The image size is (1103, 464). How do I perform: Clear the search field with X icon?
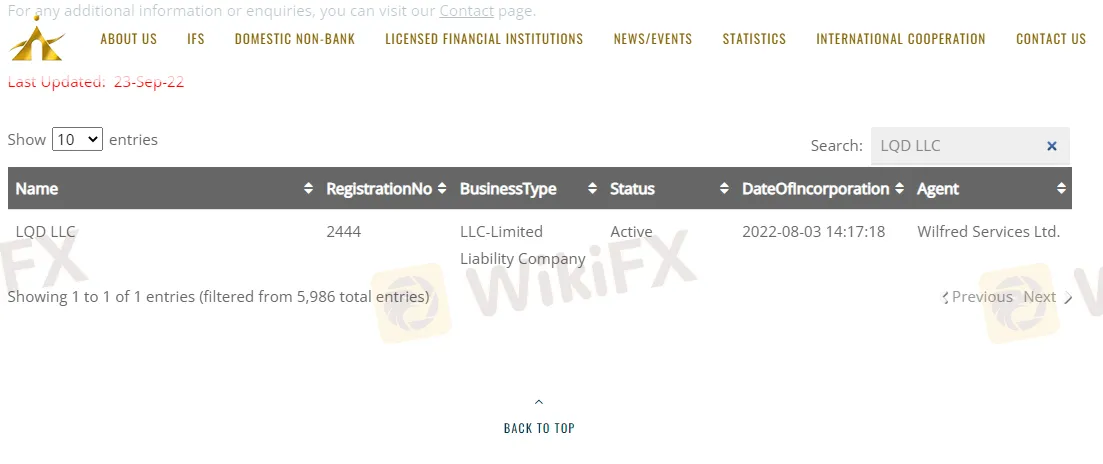point(1051,146)
